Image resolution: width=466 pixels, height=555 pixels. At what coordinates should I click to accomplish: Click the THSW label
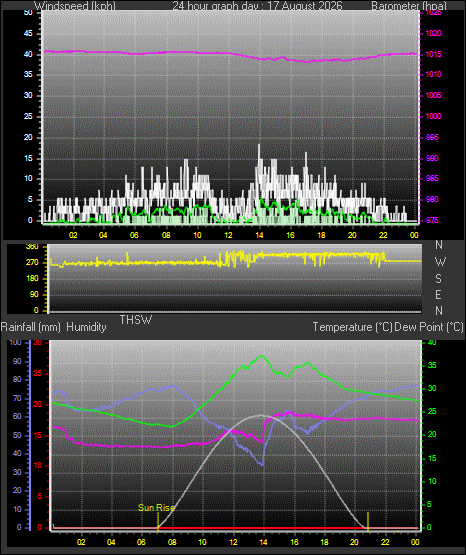click(x=136, y=320)
